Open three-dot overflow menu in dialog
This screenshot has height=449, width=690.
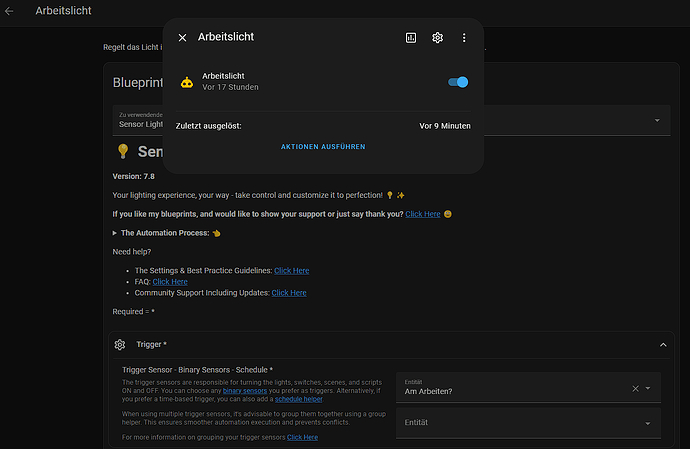(x=464, y=38)
